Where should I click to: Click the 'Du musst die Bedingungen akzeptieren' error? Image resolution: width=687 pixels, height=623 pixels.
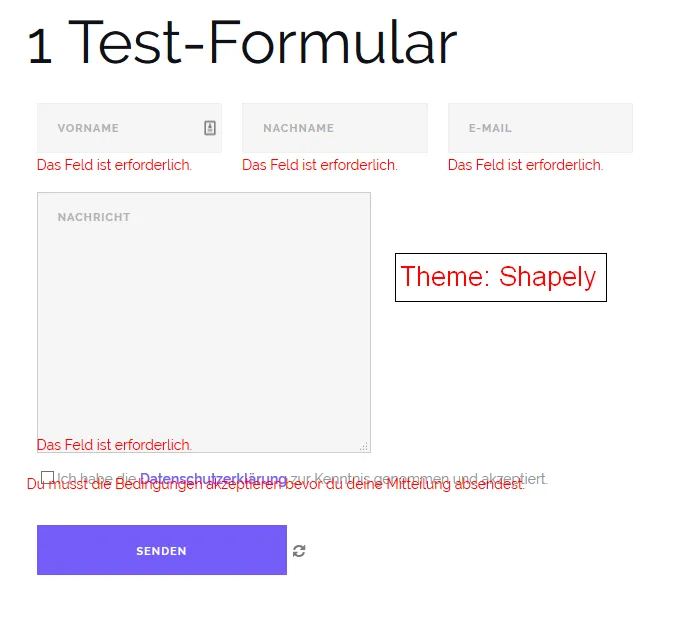click(x=276, y=485)
